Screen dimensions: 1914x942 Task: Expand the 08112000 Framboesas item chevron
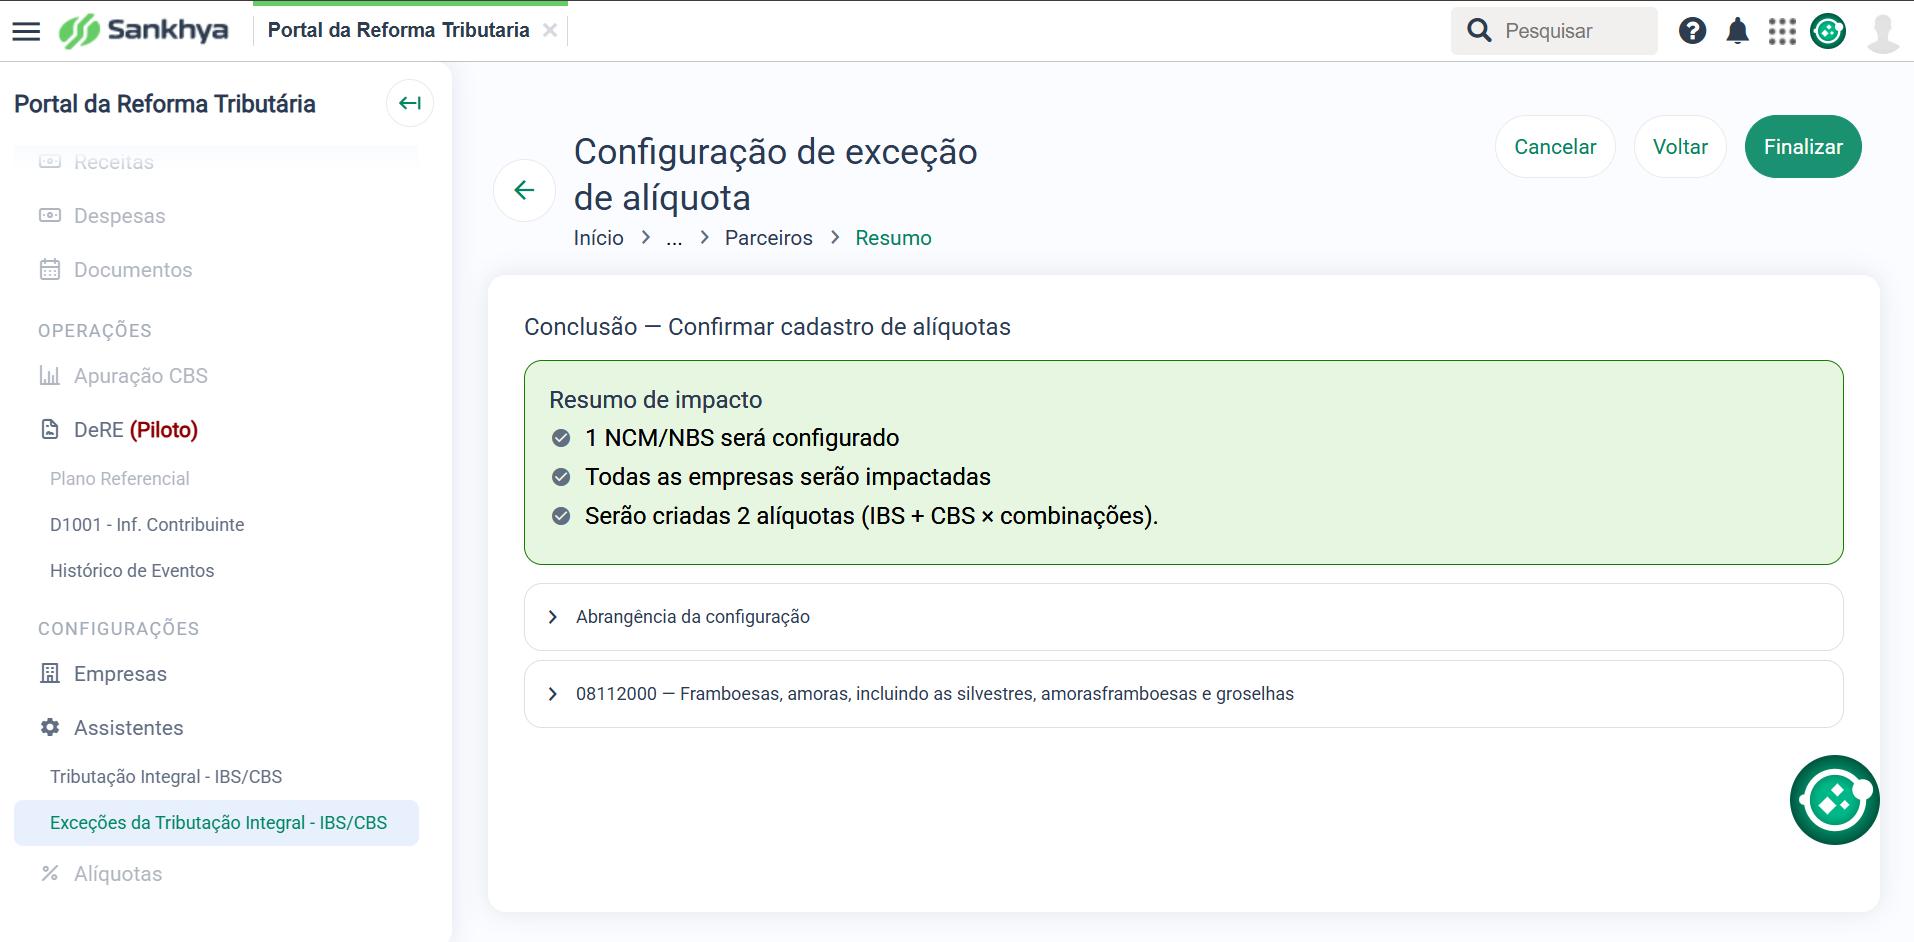pyautogui.click(x=553, y=694)
